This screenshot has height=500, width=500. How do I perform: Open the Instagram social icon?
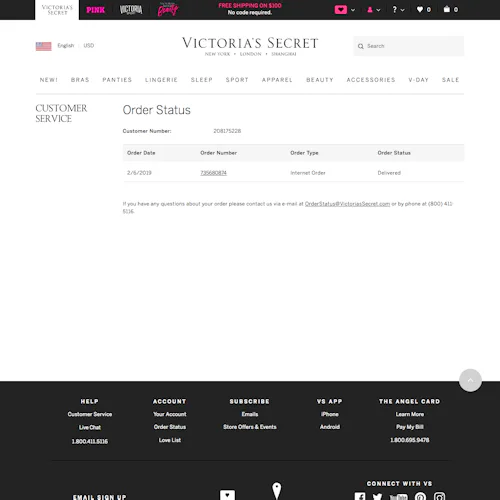(440, 496)
